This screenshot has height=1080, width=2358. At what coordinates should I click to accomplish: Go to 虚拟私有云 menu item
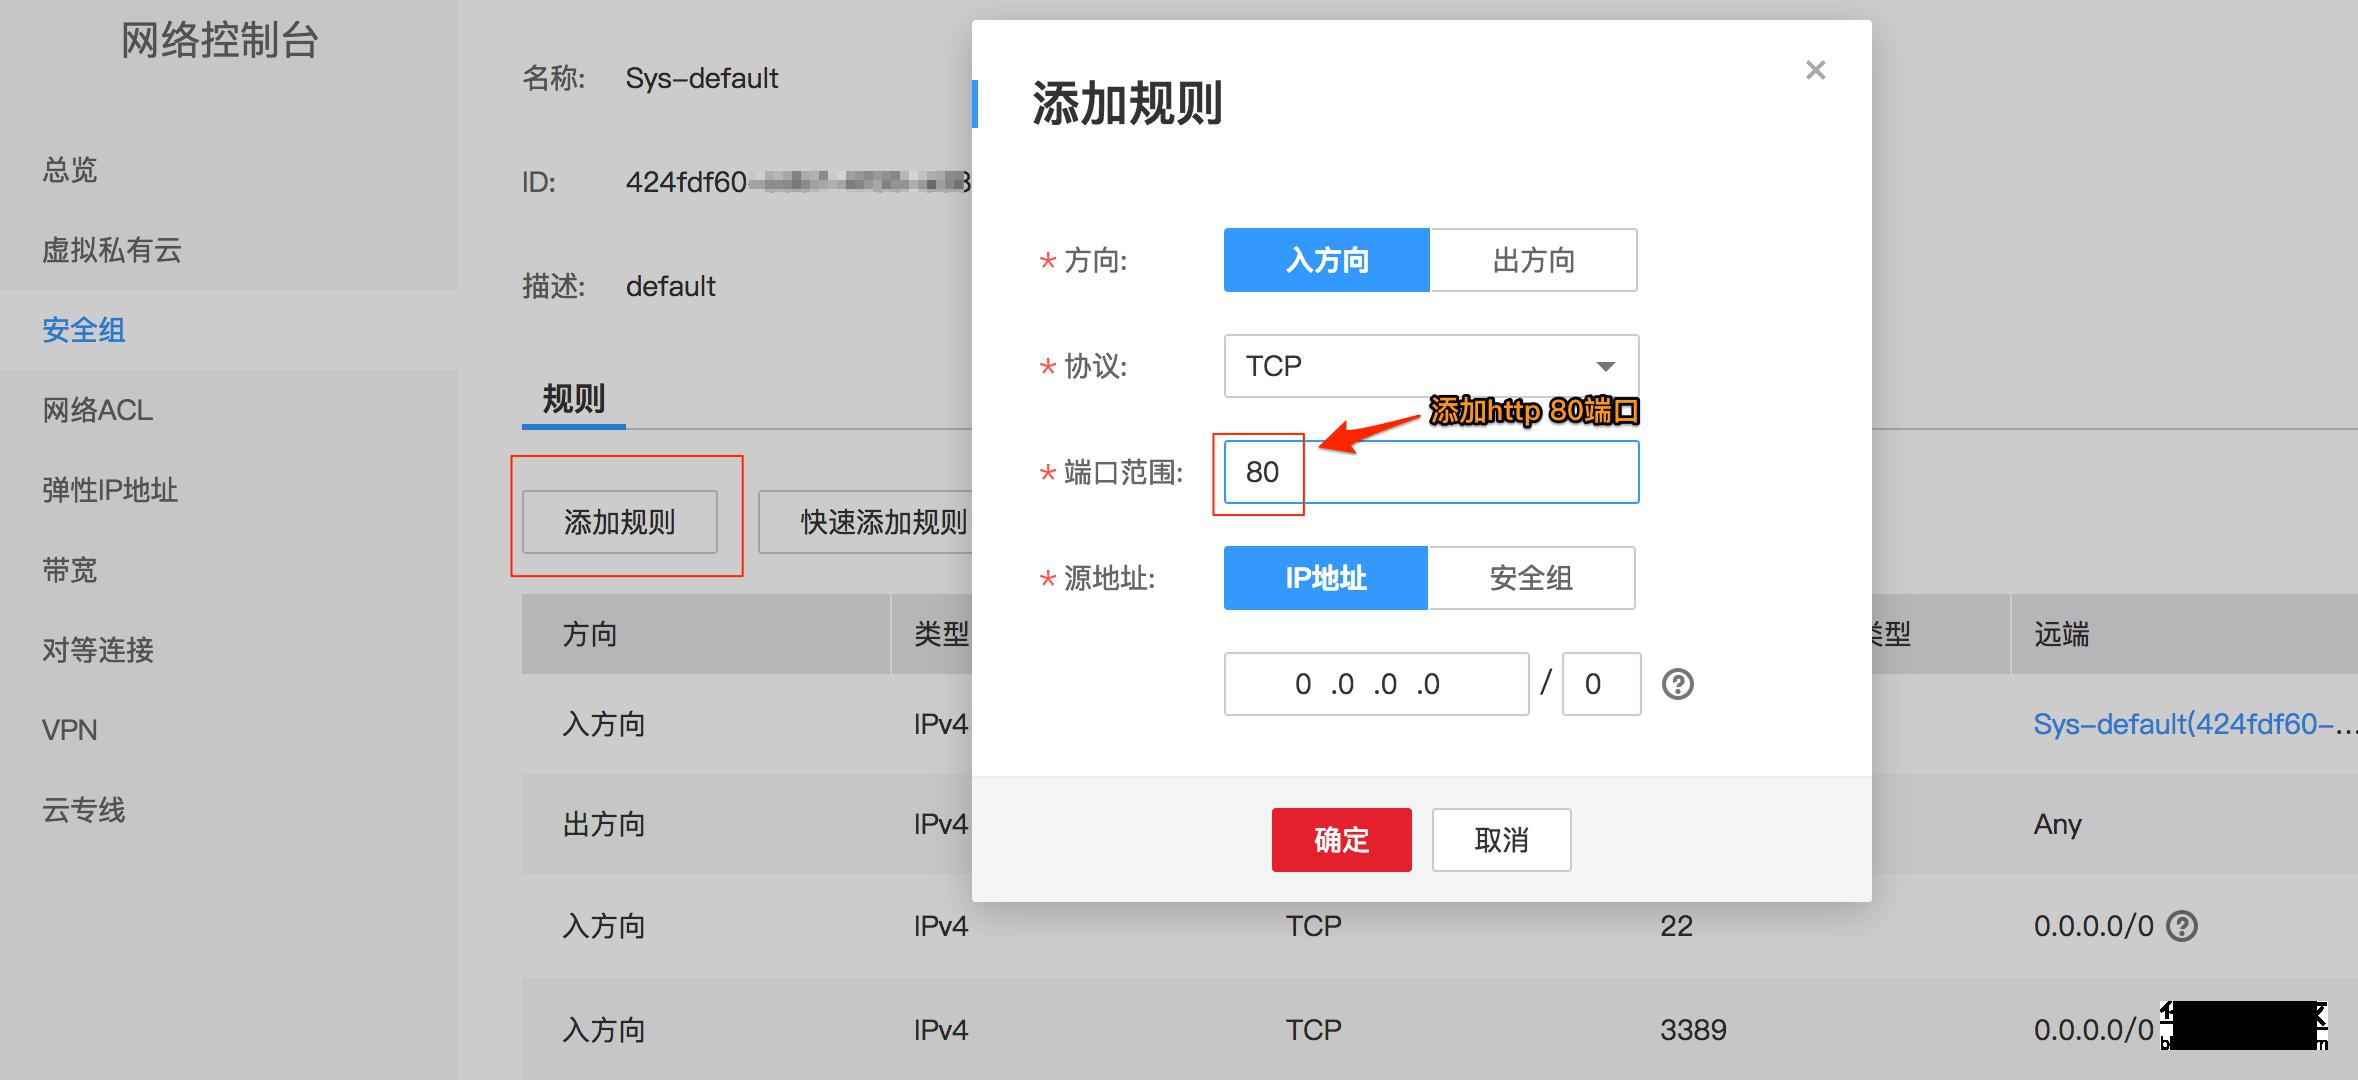point(112,250)
